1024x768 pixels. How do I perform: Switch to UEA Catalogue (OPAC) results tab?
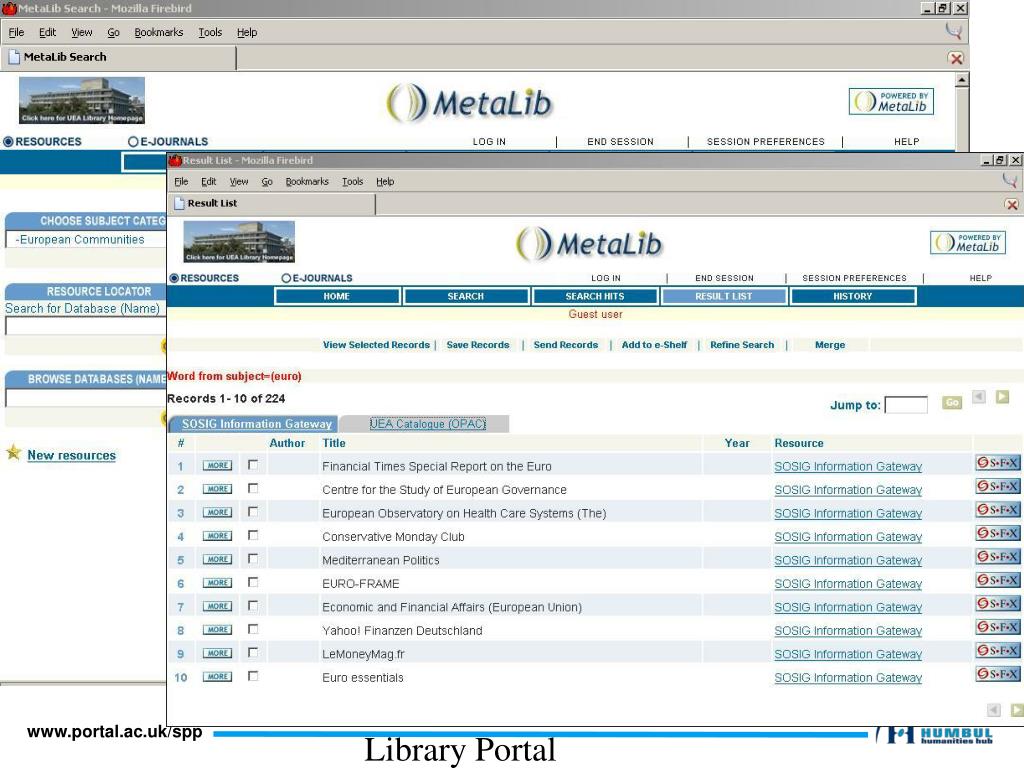coord(428,424)
